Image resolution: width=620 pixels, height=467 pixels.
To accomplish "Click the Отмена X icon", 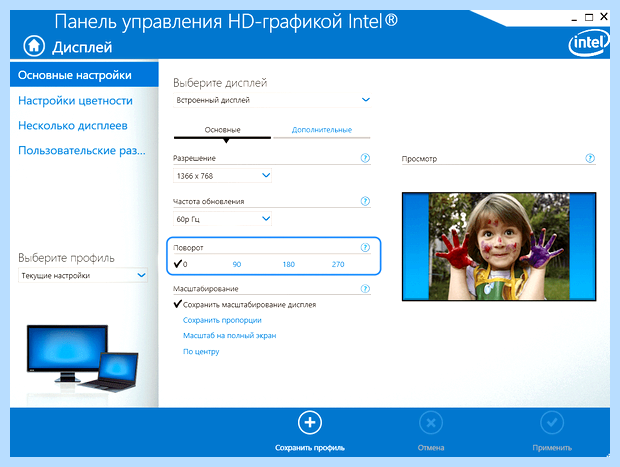I will [431, 423].
